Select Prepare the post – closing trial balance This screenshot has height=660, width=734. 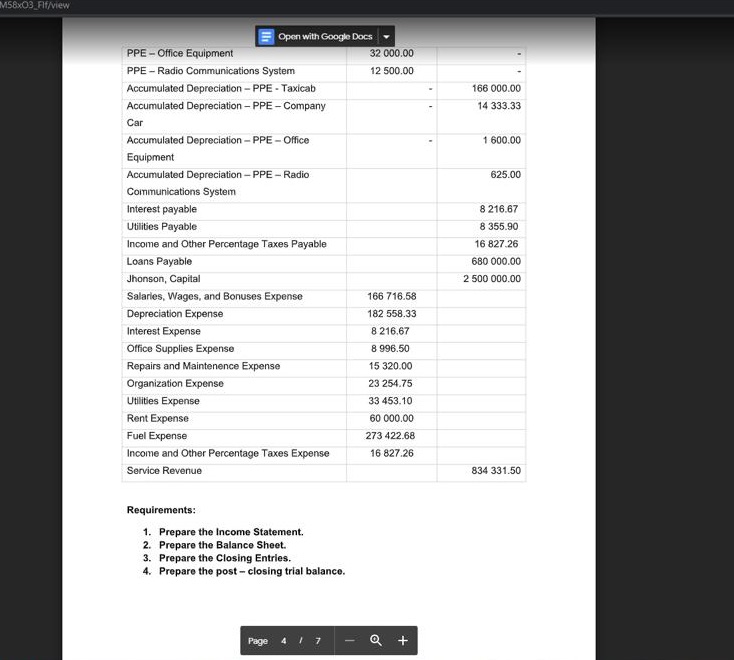point(252,572)
